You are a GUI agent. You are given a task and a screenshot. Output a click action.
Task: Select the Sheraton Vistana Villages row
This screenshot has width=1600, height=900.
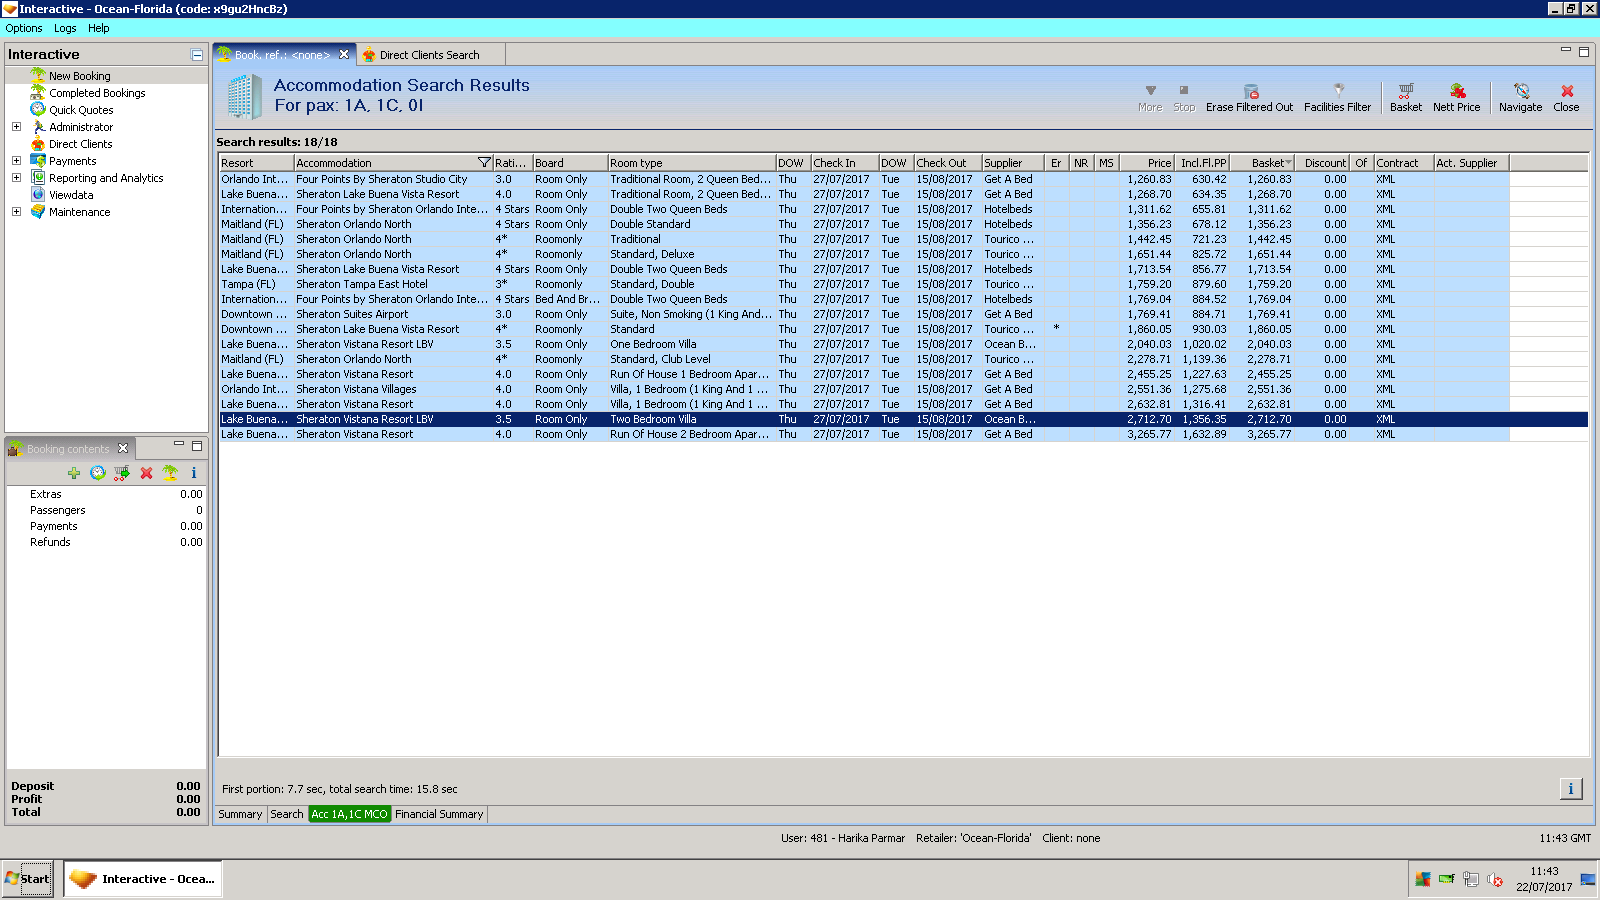904,389
